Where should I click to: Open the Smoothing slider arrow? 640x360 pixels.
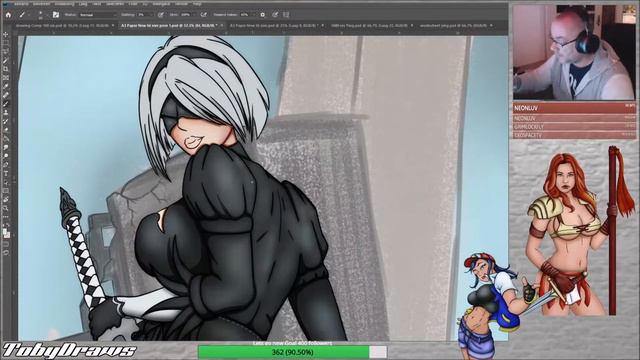pyautogui.click(x=254, y=15)
